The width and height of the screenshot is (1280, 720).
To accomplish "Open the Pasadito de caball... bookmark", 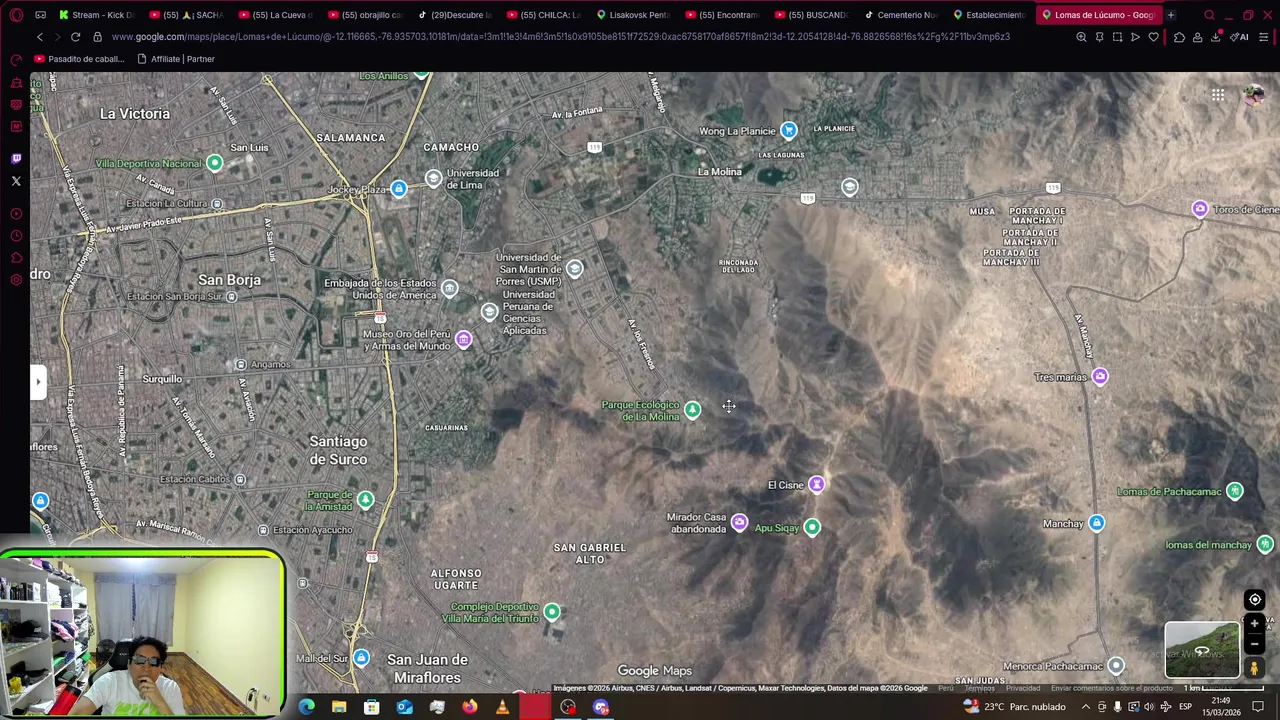I will (x=79, y=59).
